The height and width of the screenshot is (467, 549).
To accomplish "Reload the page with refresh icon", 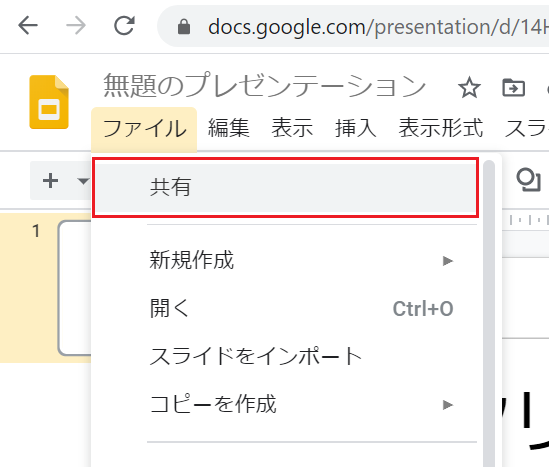I will 124,26.
